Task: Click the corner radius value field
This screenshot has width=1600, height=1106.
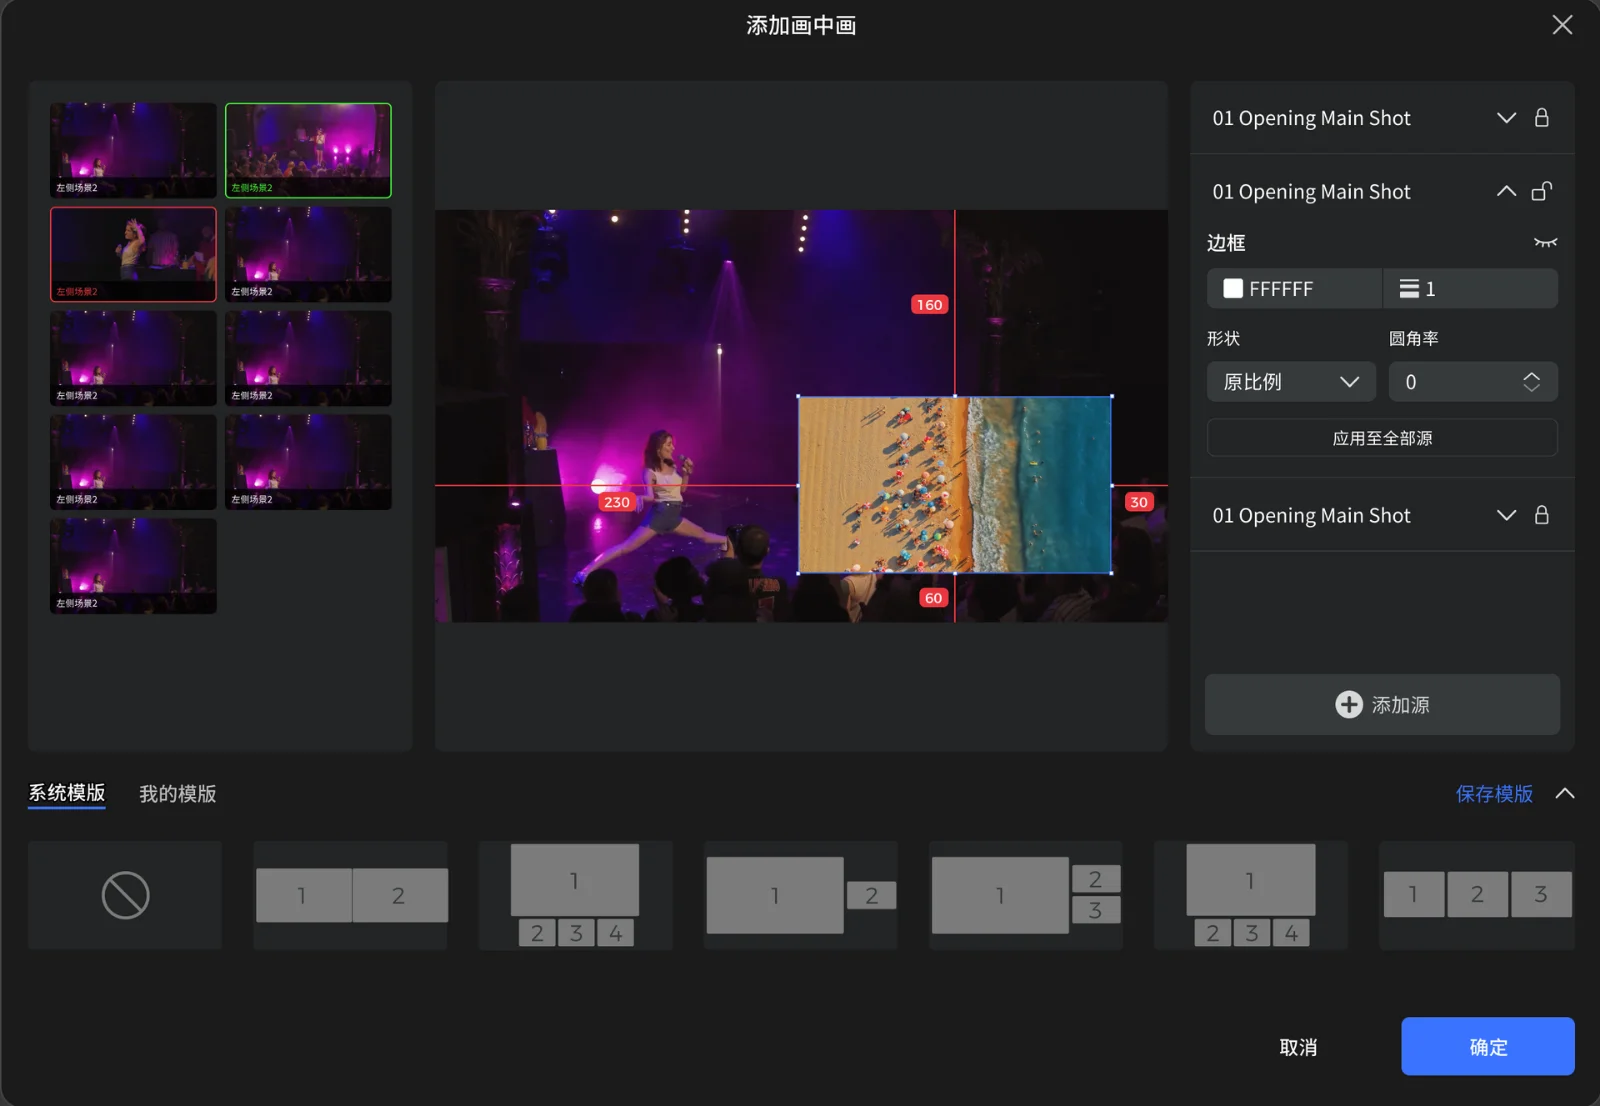Action: click(x=1472, y=382)
